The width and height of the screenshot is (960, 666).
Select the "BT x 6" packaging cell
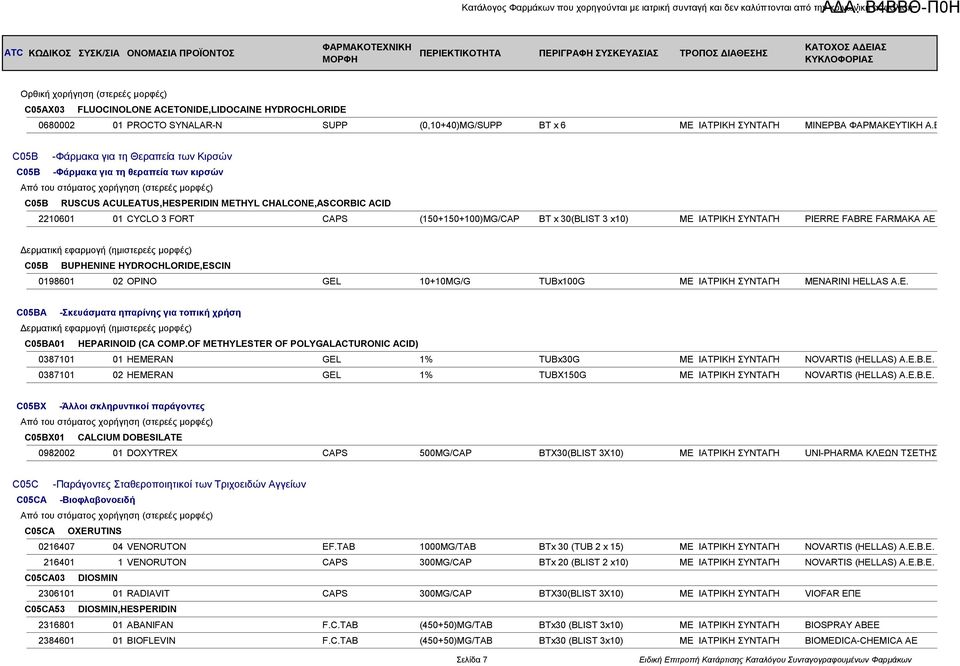552,125
